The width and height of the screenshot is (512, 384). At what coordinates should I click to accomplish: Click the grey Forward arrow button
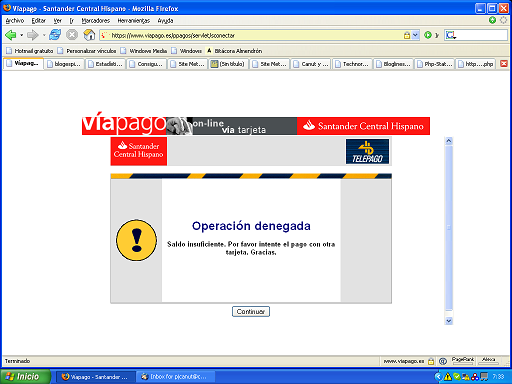[x=33, y=35]
